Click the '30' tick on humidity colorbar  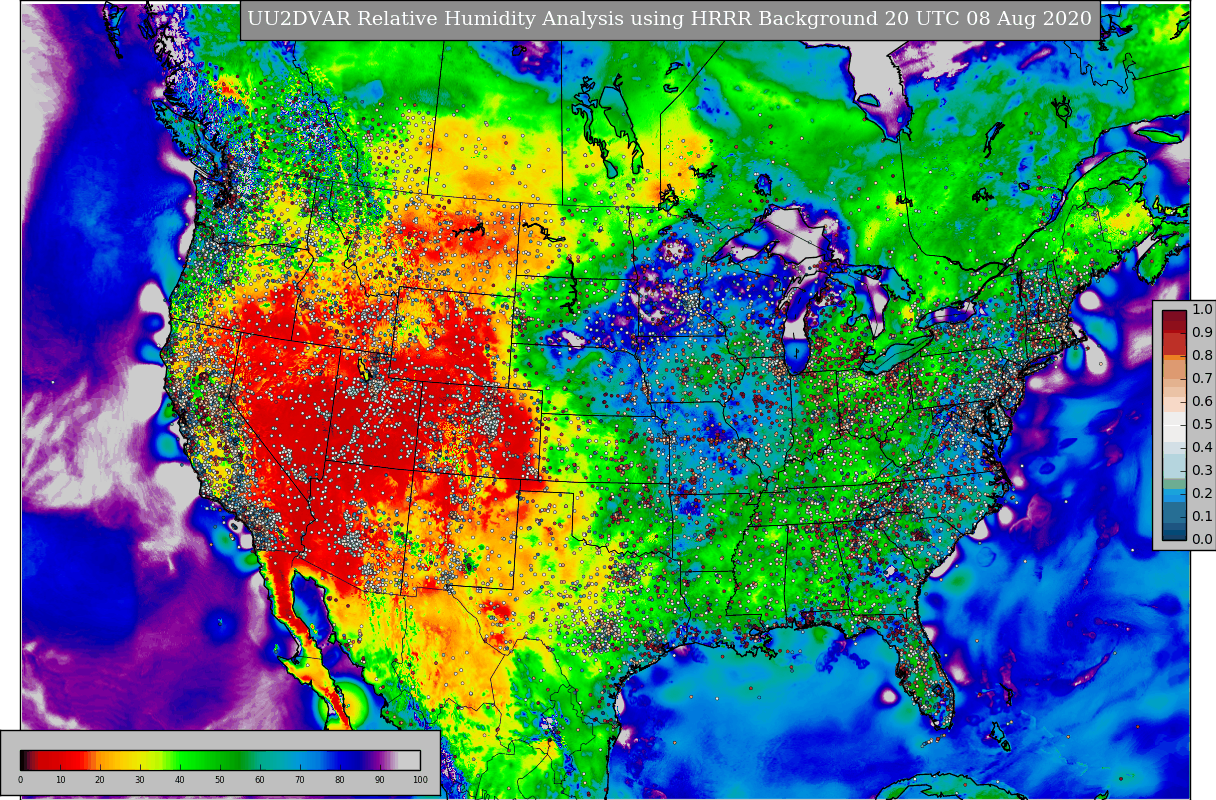tap(140, 780)
